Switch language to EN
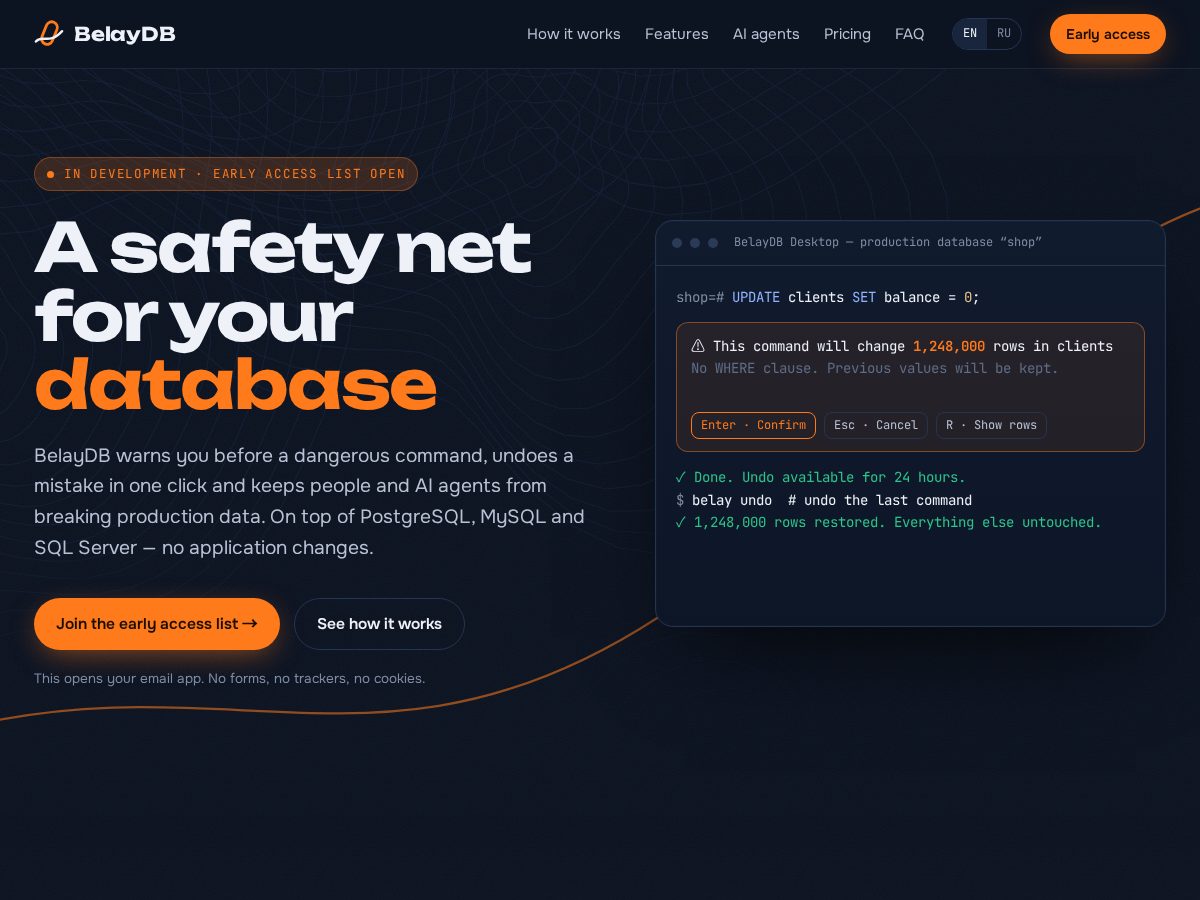 970,34
